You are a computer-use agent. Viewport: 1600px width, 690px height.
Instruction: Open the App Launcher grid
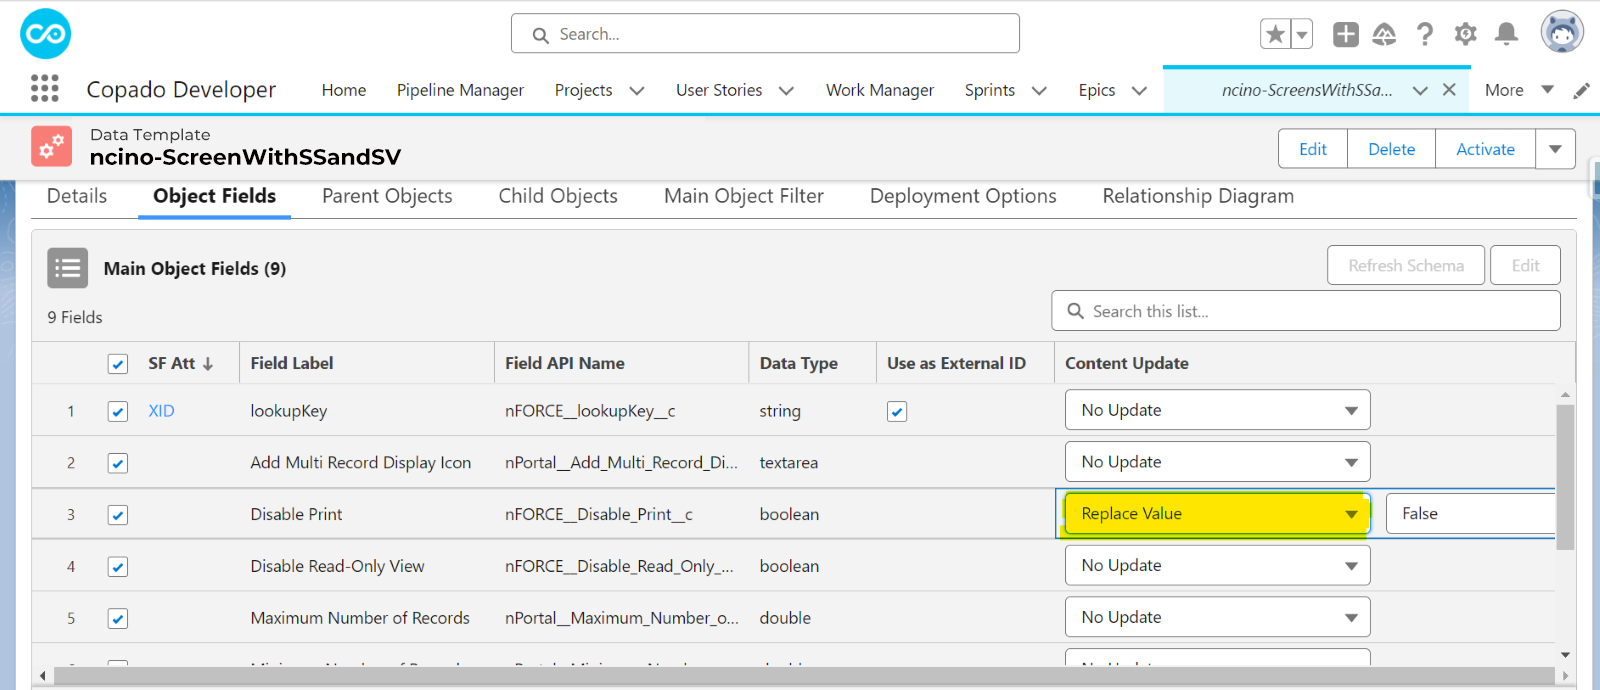click(45, 89)
